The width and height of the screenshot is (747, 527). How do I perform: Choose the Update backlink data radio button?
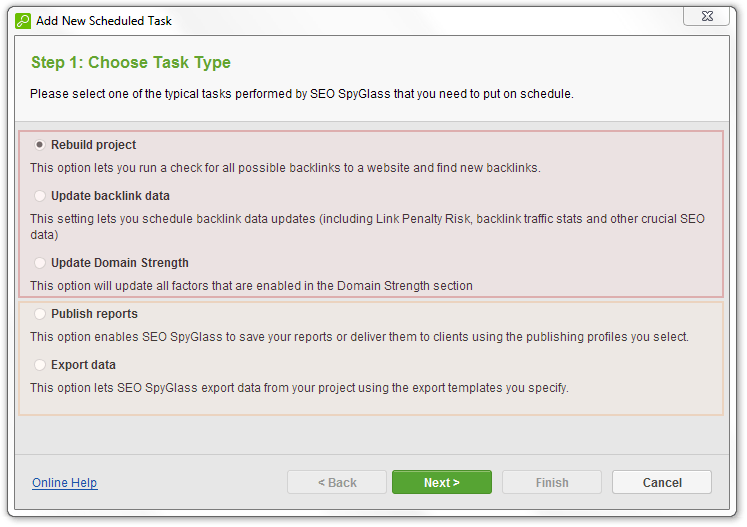point(40,196)
